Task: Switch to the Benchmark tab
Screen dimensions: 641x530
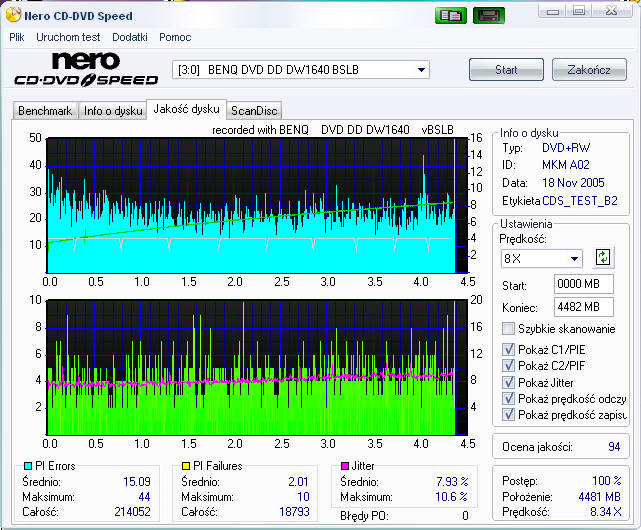Action: (x=45, y=111)
